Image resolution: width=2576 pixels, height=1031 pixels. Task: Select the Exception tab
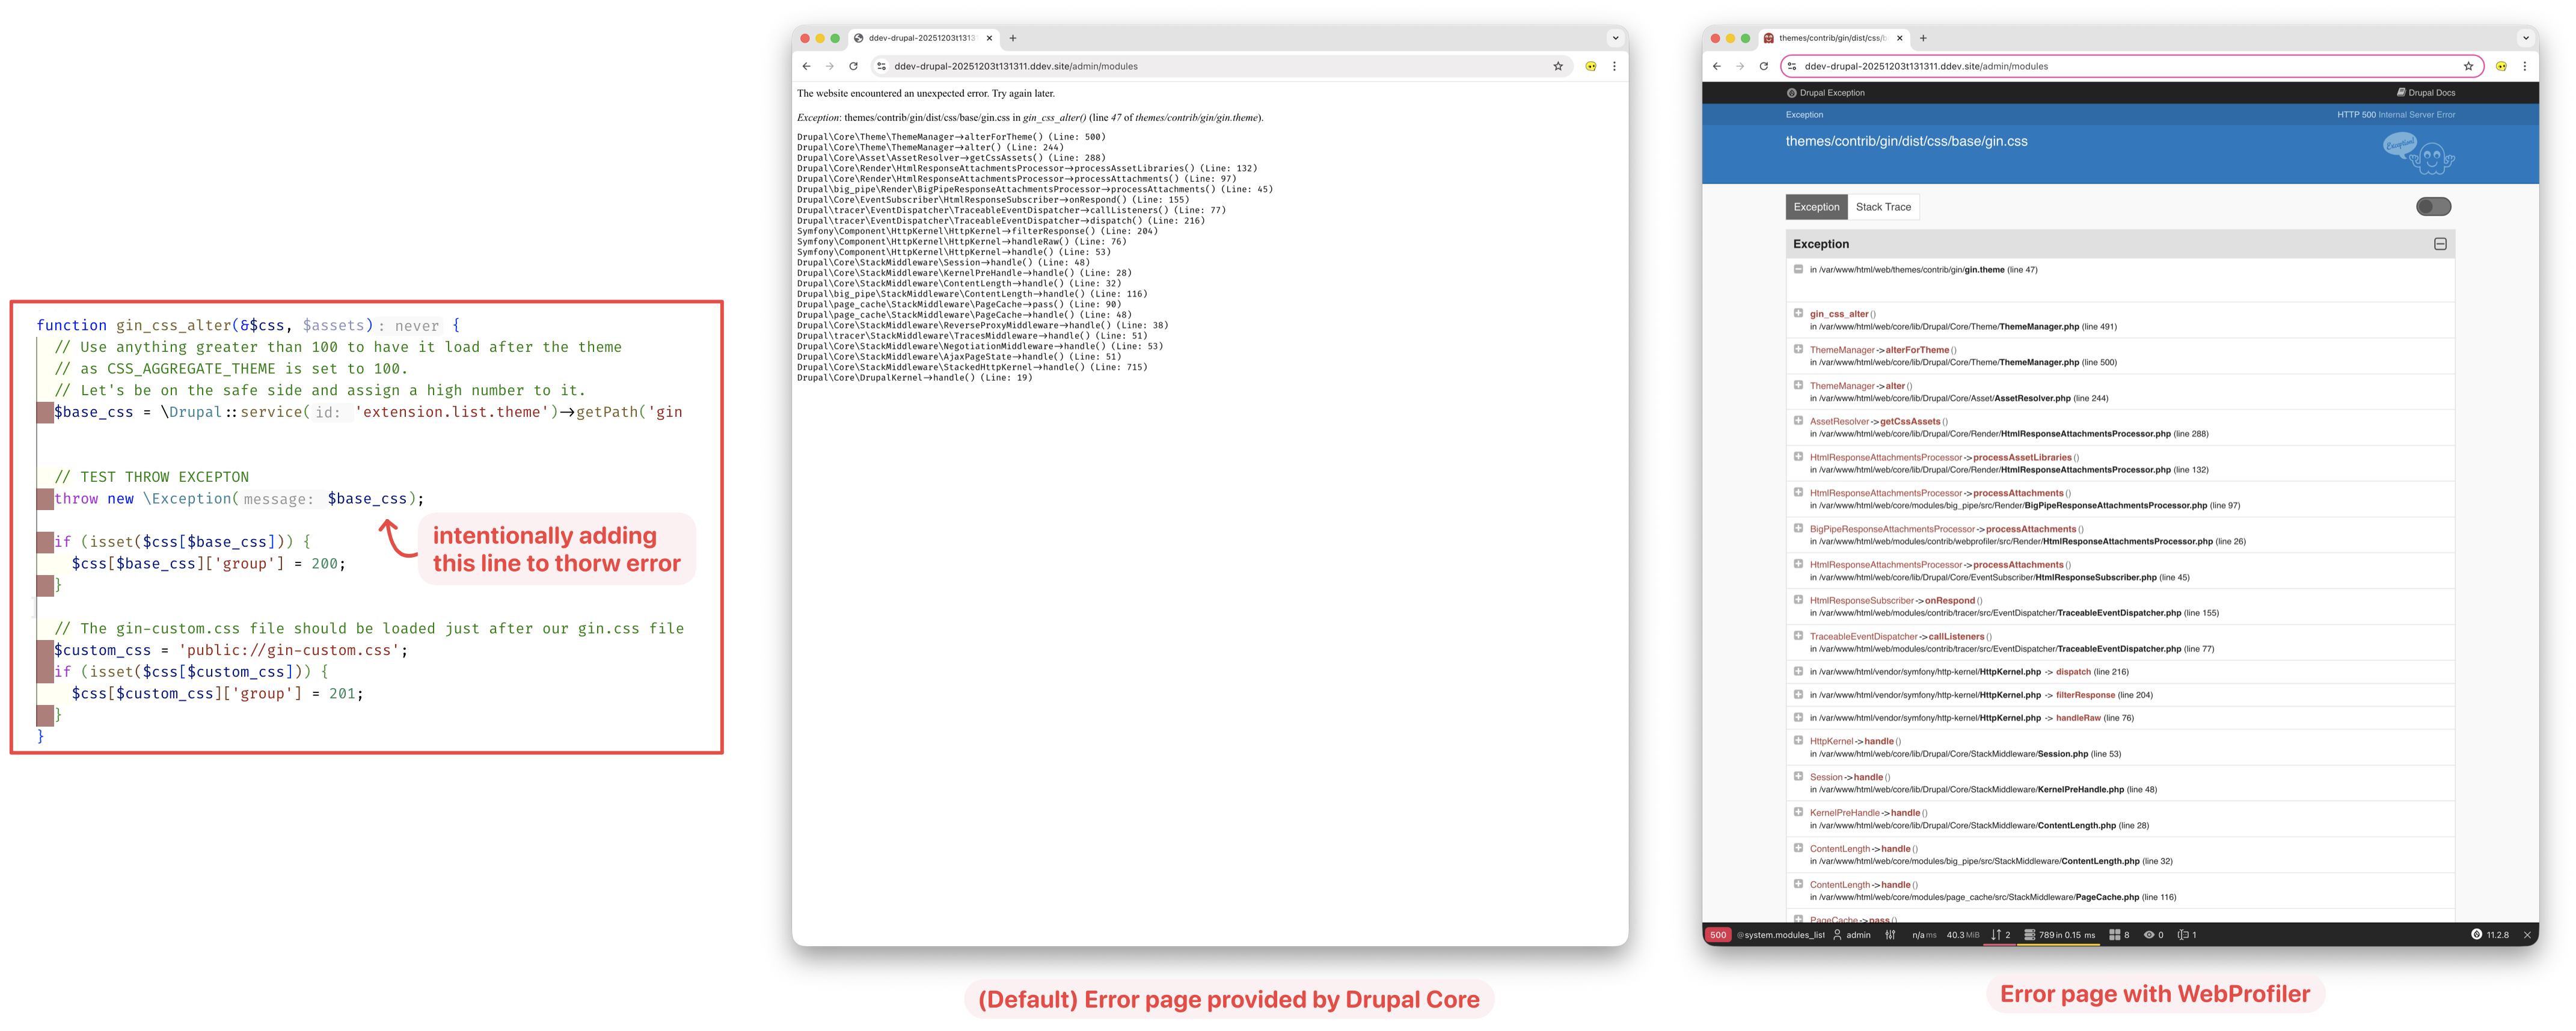(x=1816, y=207)
